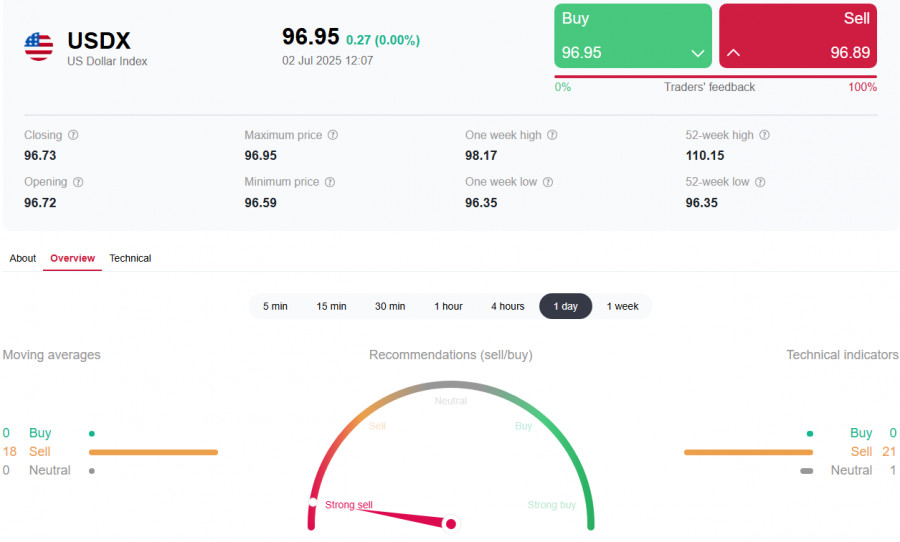Click the Minimum price value 96.59
The width and height of the screenshot is (900, 542).
[261, 203]
